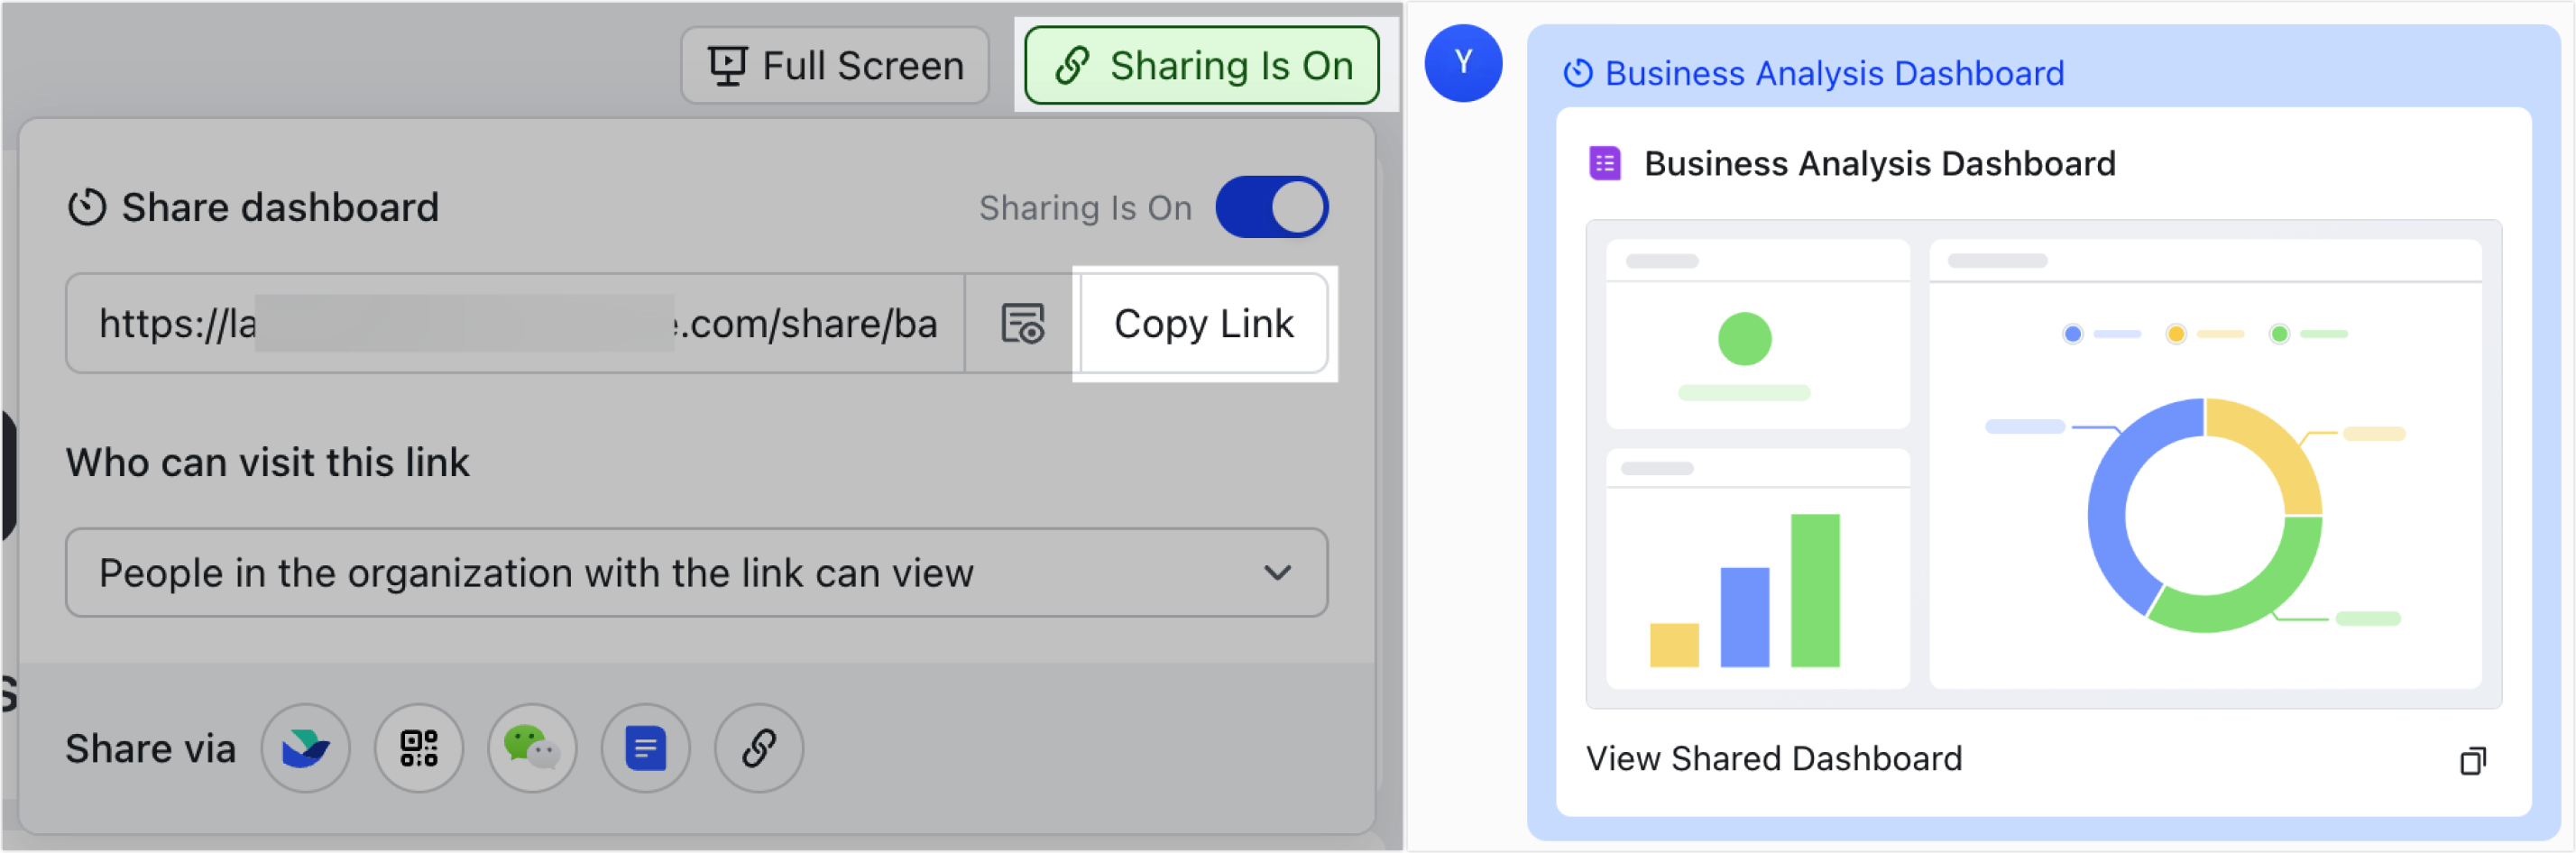Image resolution: width=2576 pixels, height=853 pixels.
Task: Open the link preview icon beside Copy Link
Action: 1022,323
